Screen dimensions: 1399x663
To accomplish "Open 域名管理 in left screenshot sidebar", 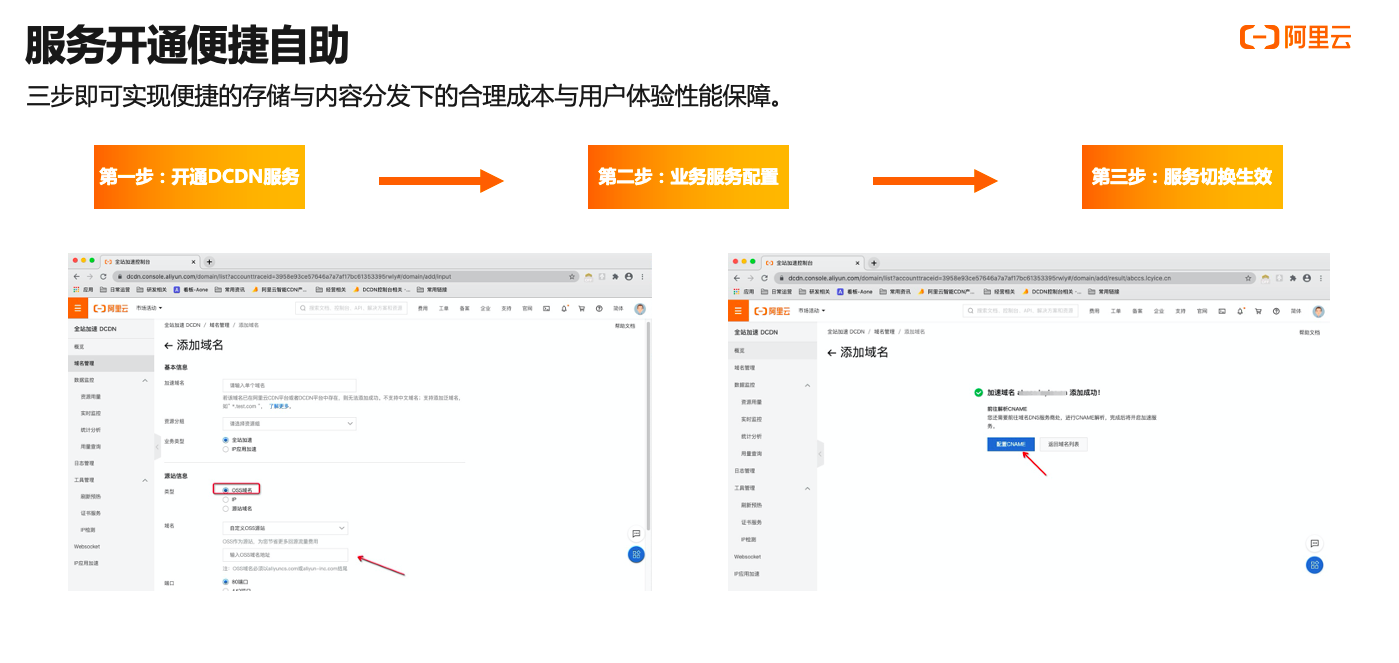I will click(111, 363).
